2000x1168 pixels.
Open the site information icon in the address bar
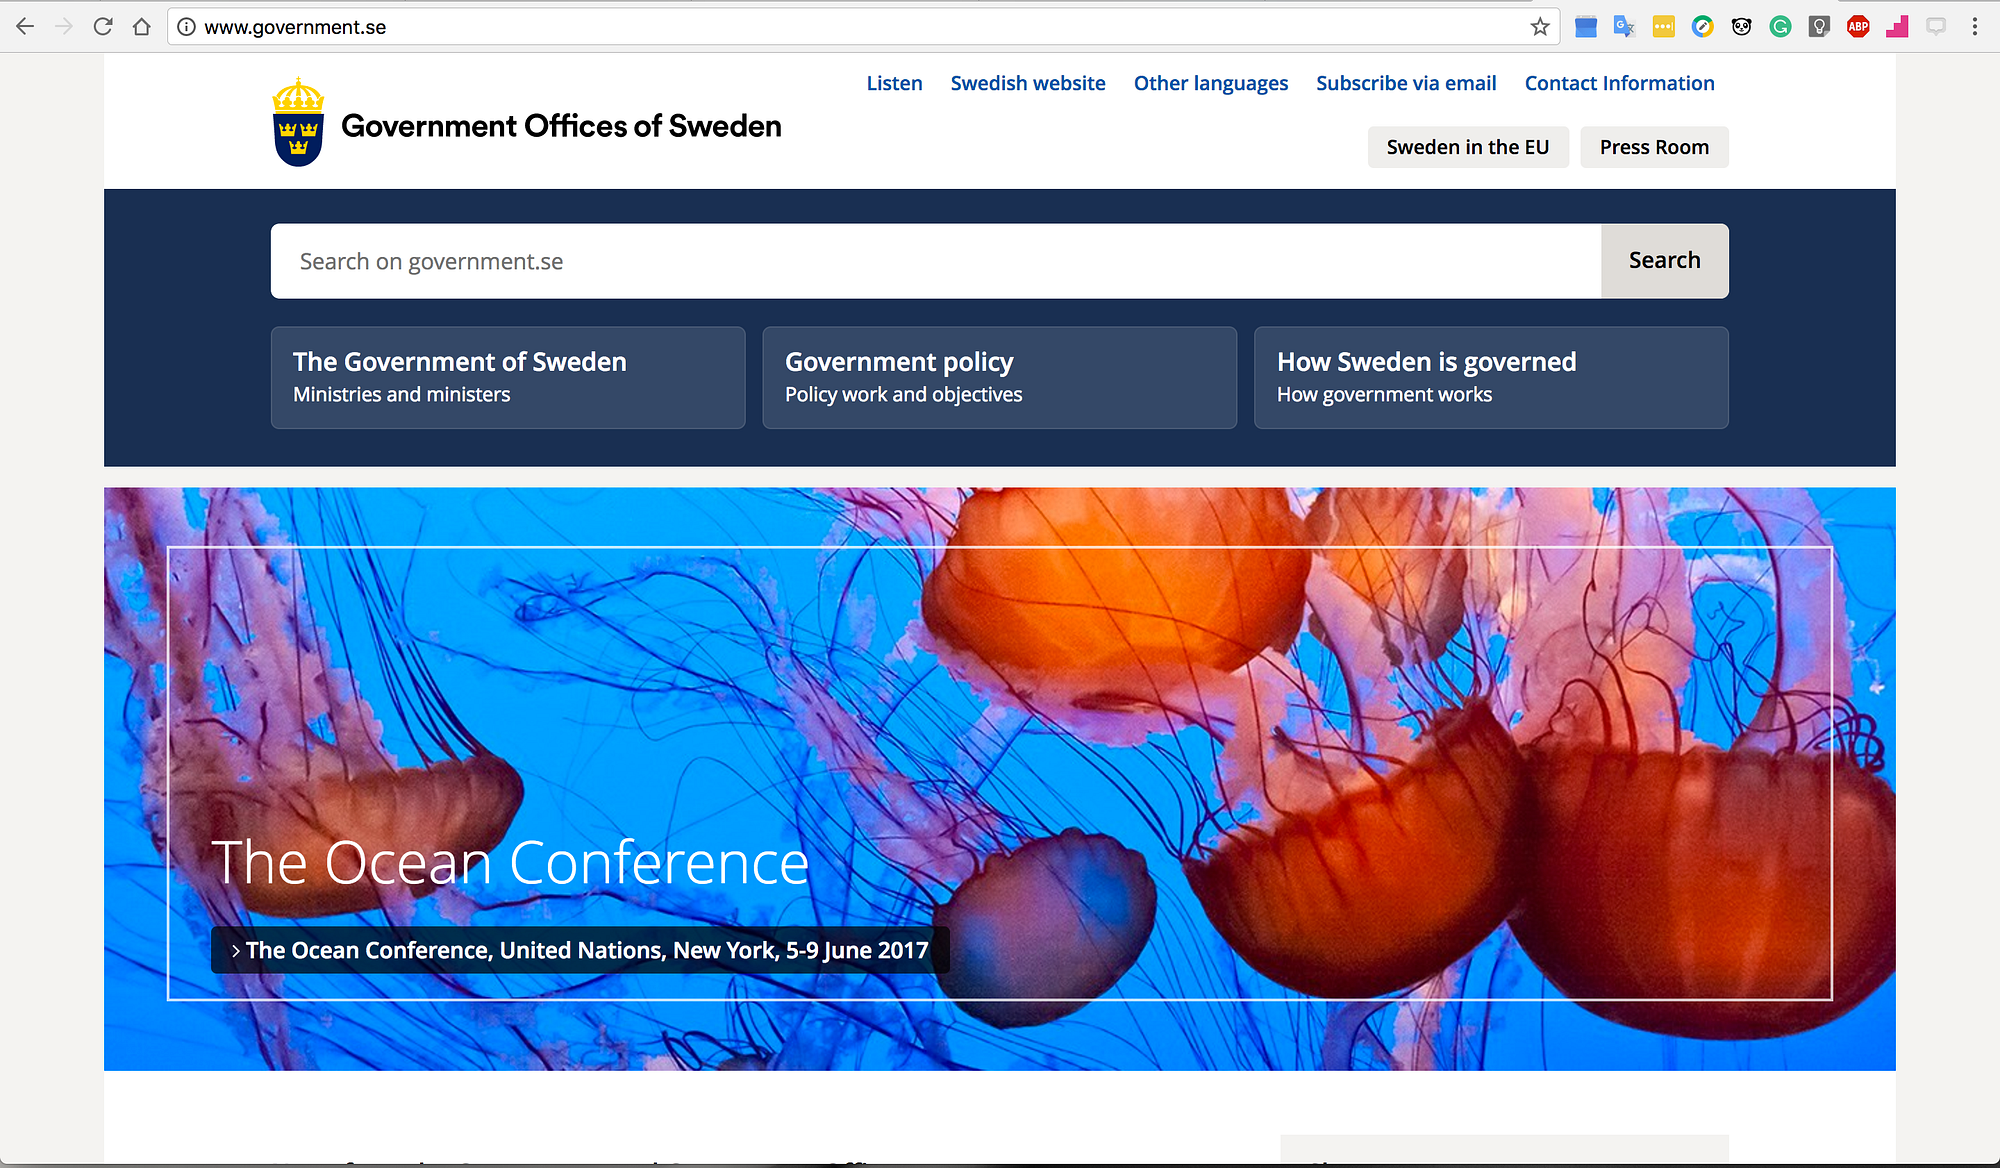coord(186,27)
